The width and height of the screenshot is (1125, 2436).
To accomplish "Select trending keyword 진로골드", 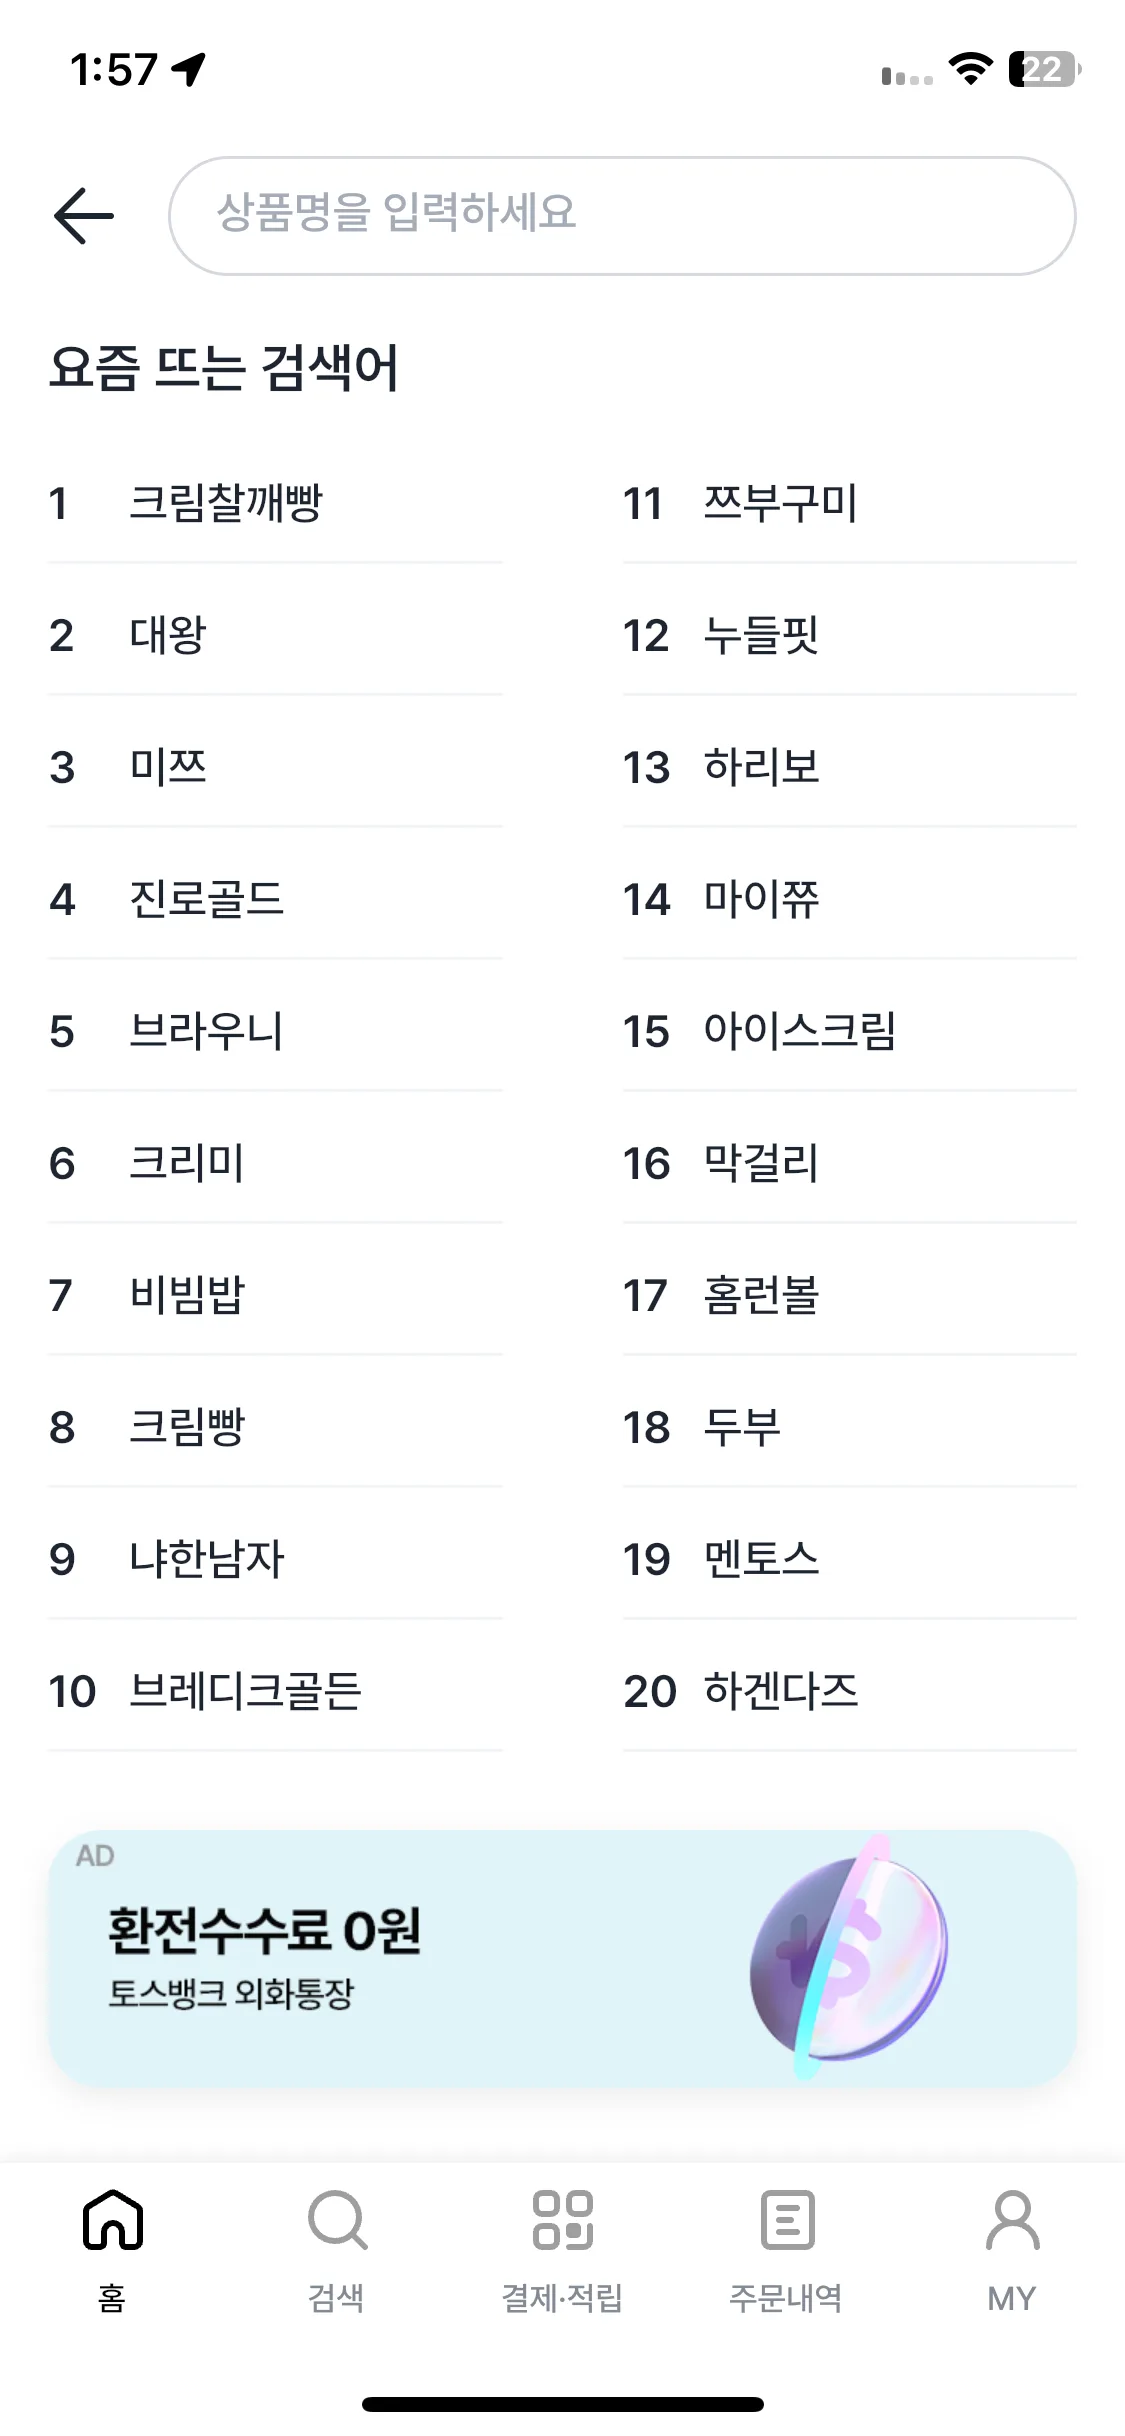I will click(x=207, y=899).
